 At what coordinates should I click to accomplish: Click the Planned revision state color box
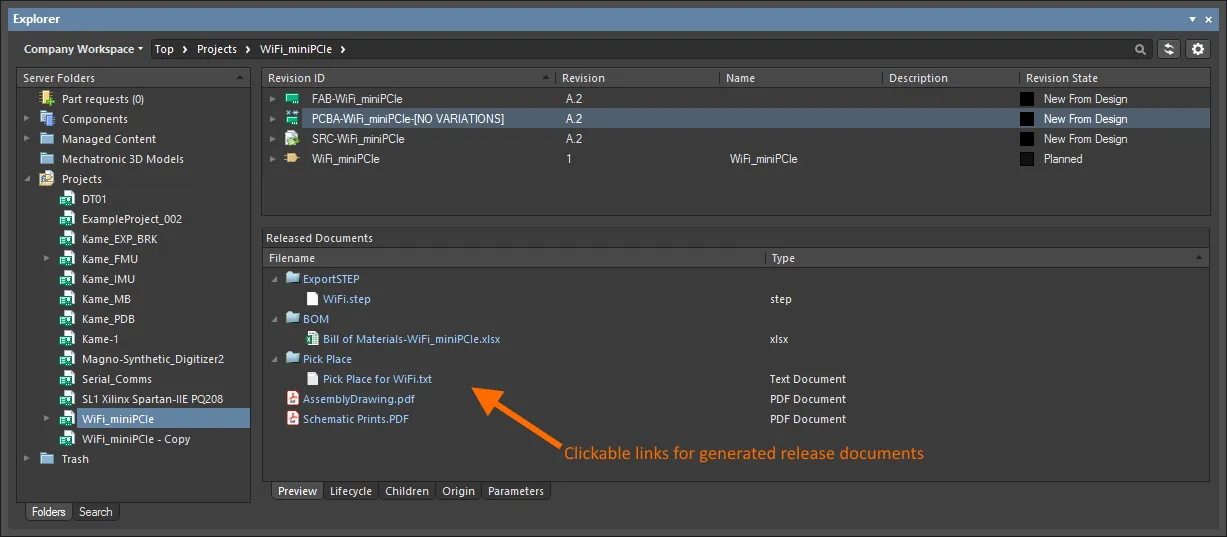pyautogui.click(x=1026, y=159)
